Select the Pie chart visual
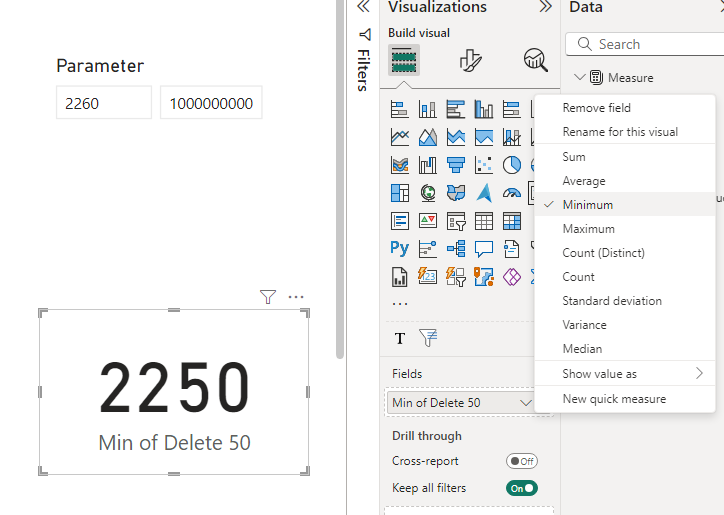724x515 pixels. (512, 165)
